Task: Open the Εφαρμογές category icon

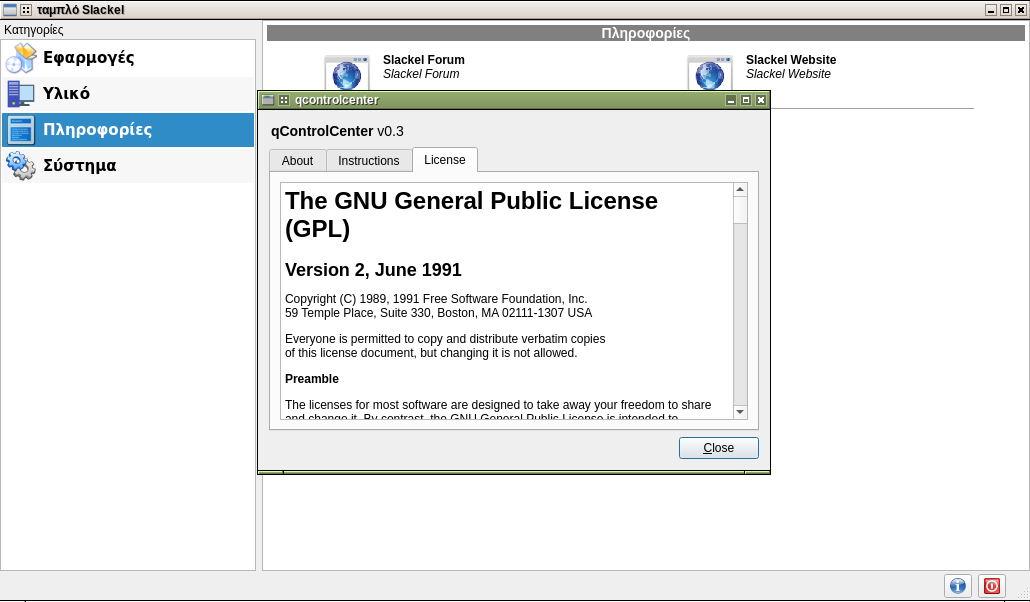Action: (x=21, y=58)
